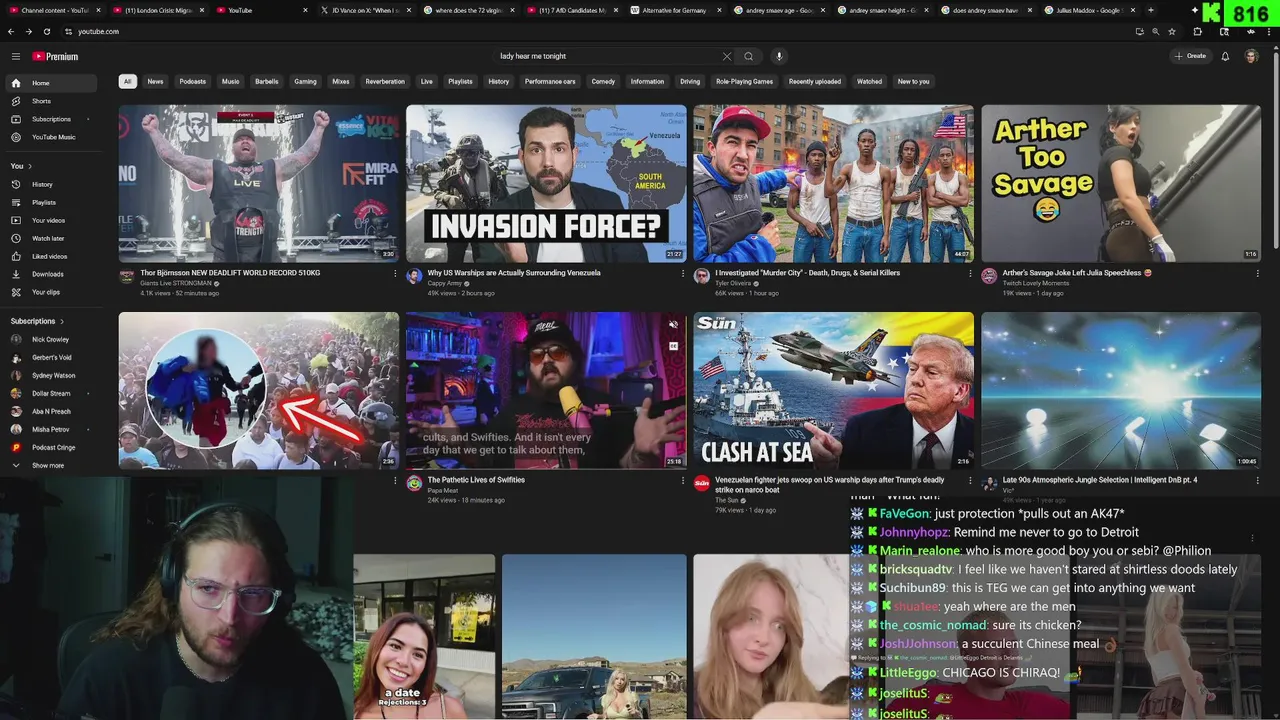
Task: Click the YouTube Premium logo
Action: [x=55, y=56]
